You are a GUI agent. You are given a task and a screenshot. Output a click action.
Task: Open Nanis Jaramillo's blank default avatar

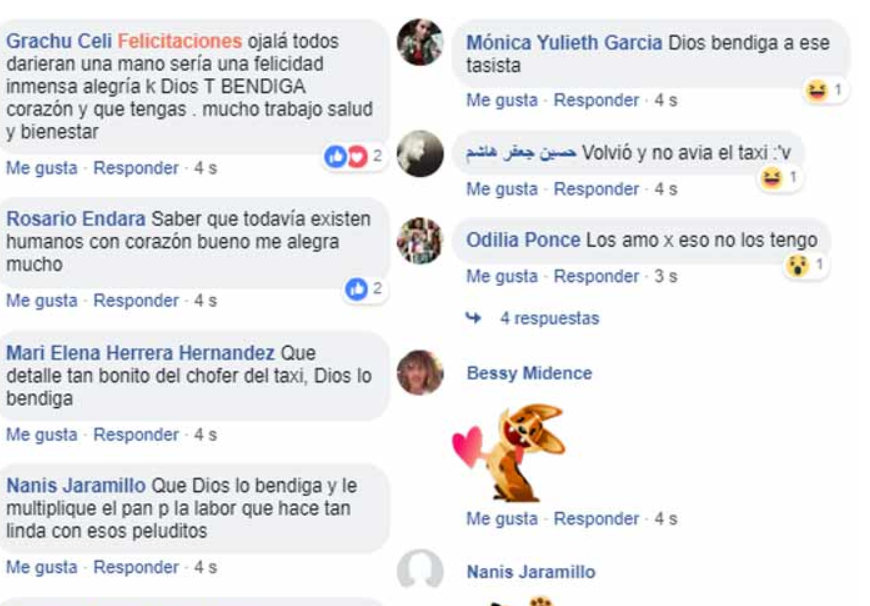pyautogui.click(x=420, y=570)
